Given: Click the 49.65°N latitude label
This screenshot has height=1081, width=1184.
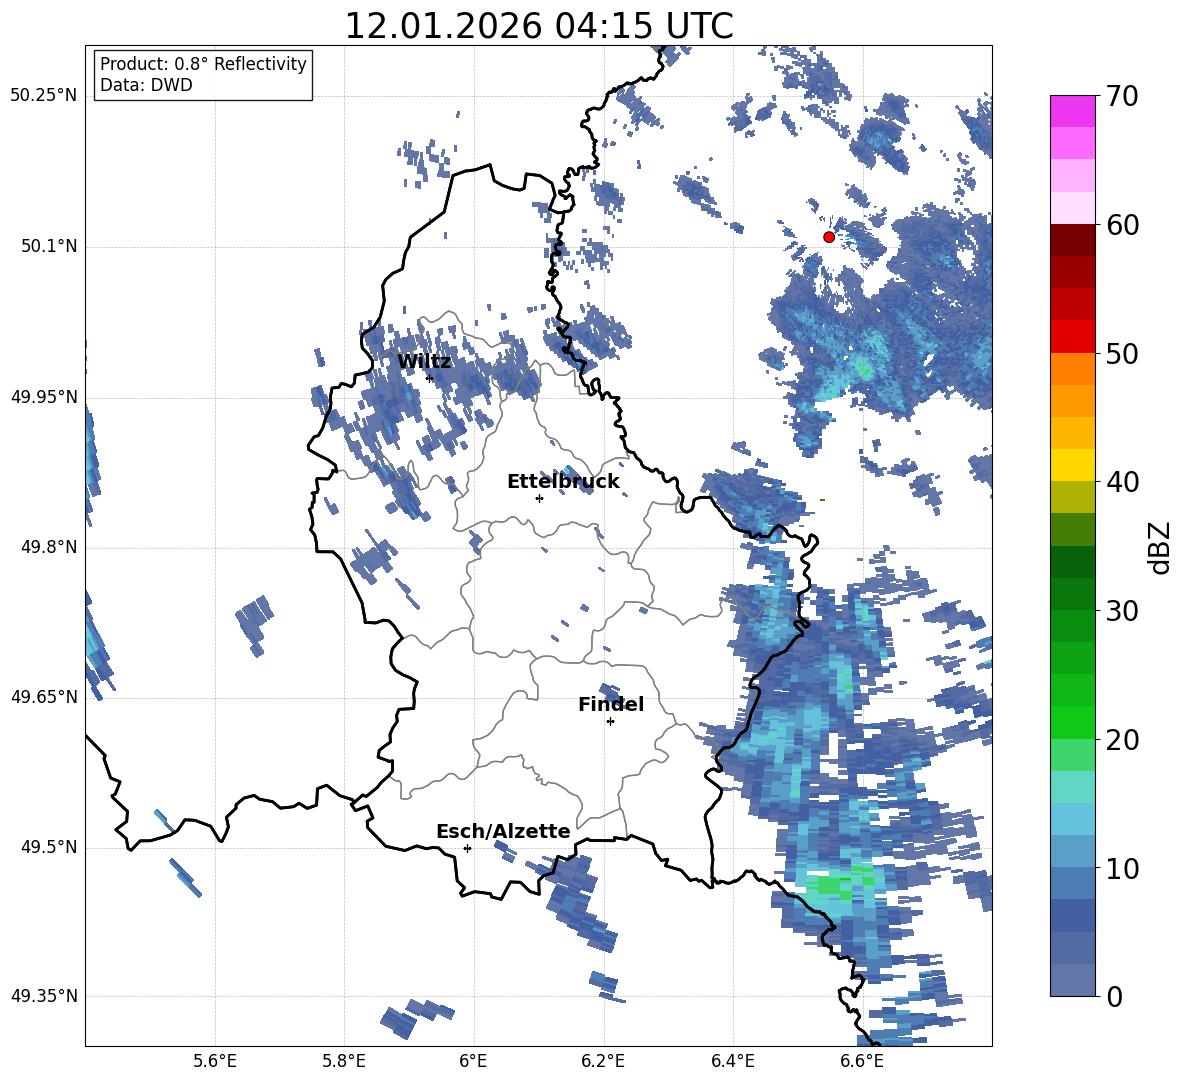Looking at the screenshot, I should tap(43, 696).
